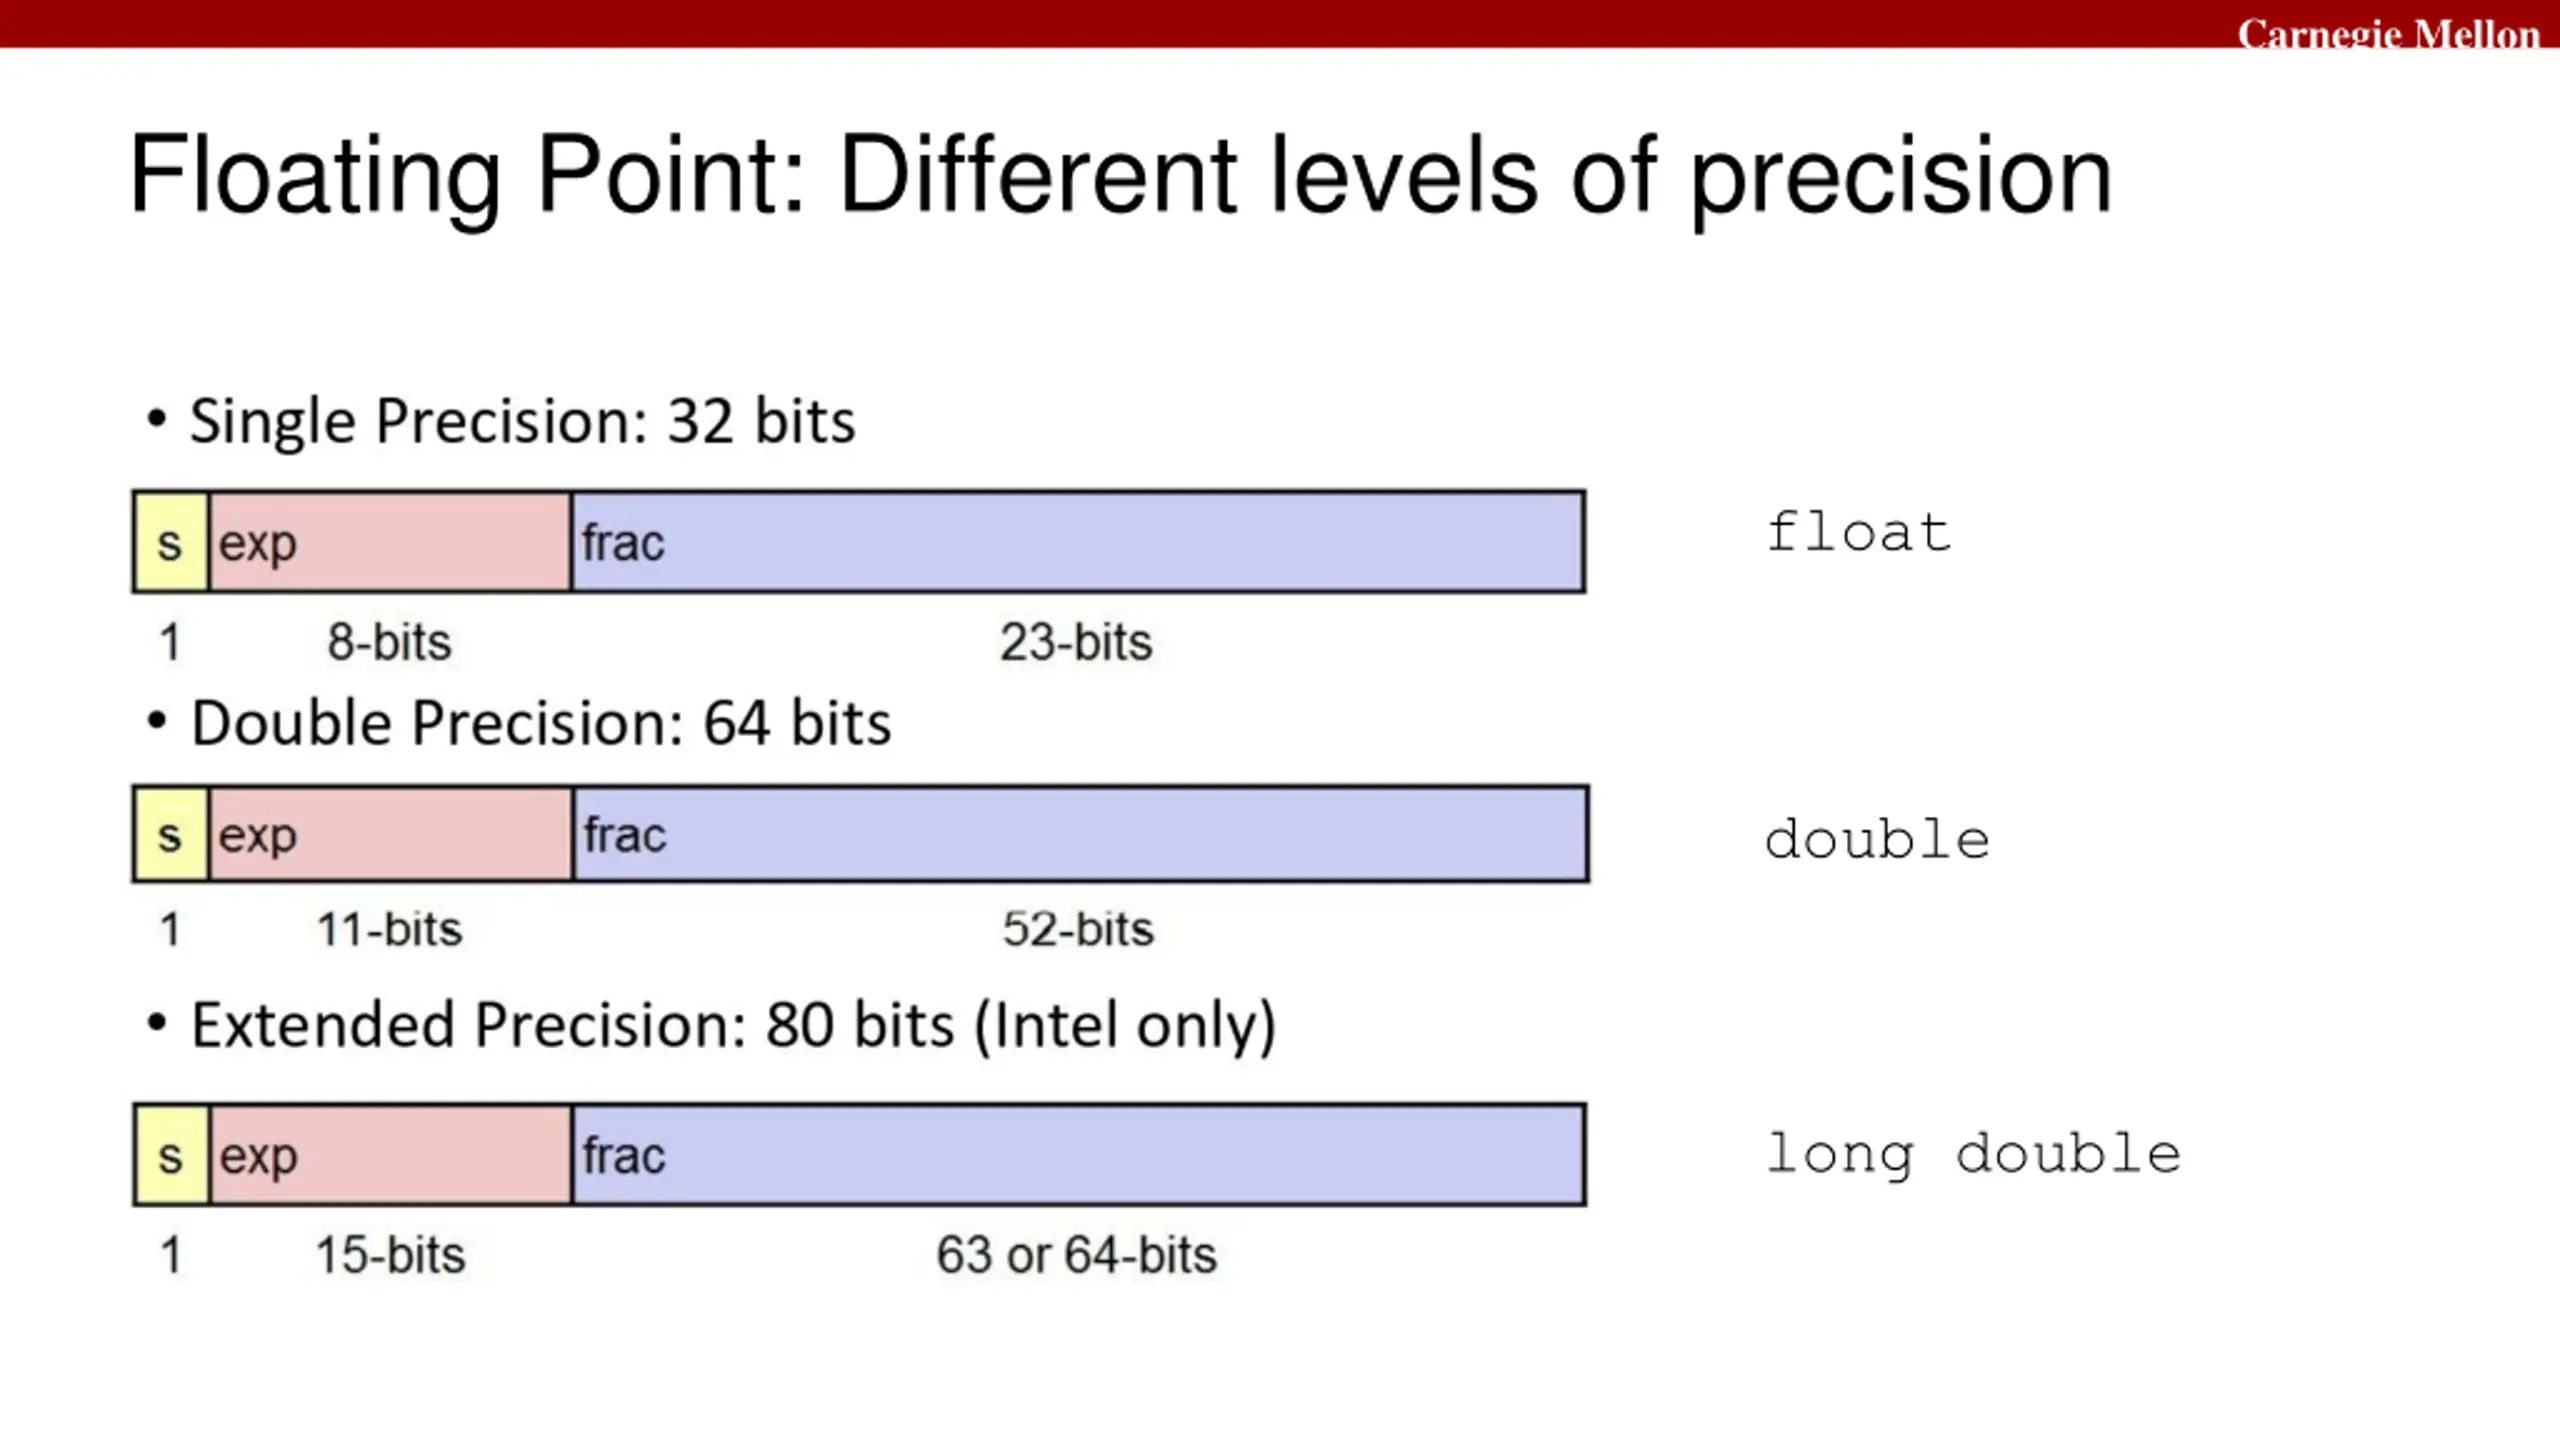Image resolution: width=2560 pixels, height=1440 pixels.
Task: Click the '63 or 64-bits' label
Action: point(1076,1255)
